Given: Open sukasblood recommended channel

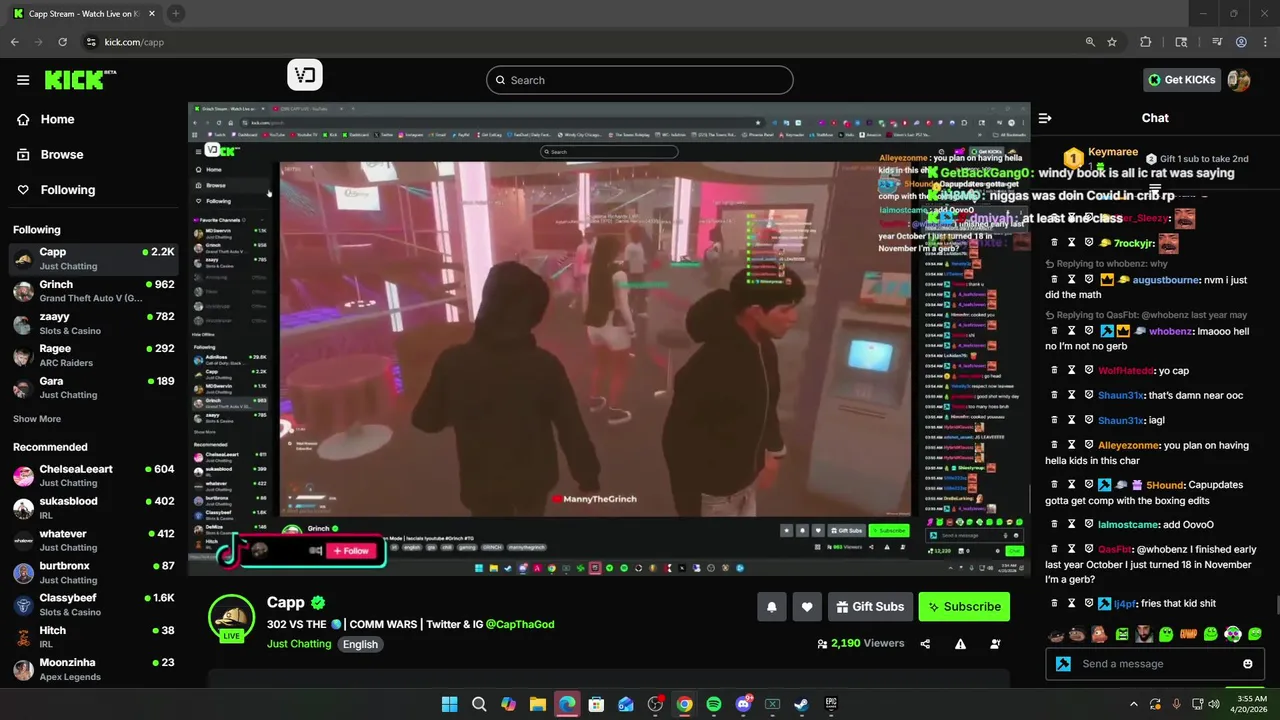Looking at the screenshot, I should click(94, 507).
